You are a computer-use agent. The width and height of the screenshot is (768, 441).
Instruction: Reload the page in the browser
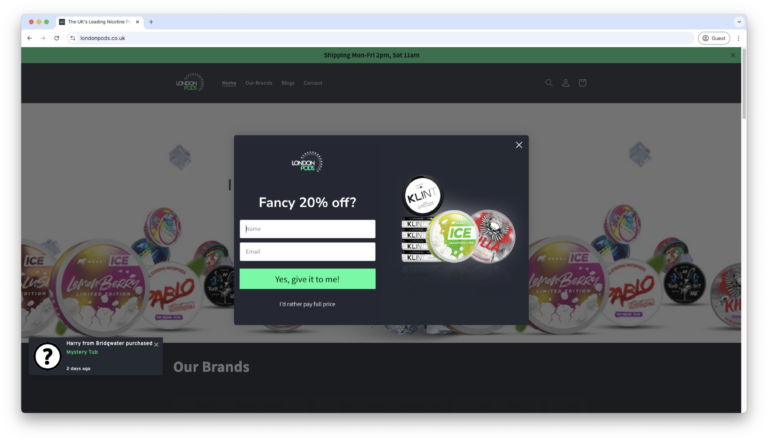(57, 38)
